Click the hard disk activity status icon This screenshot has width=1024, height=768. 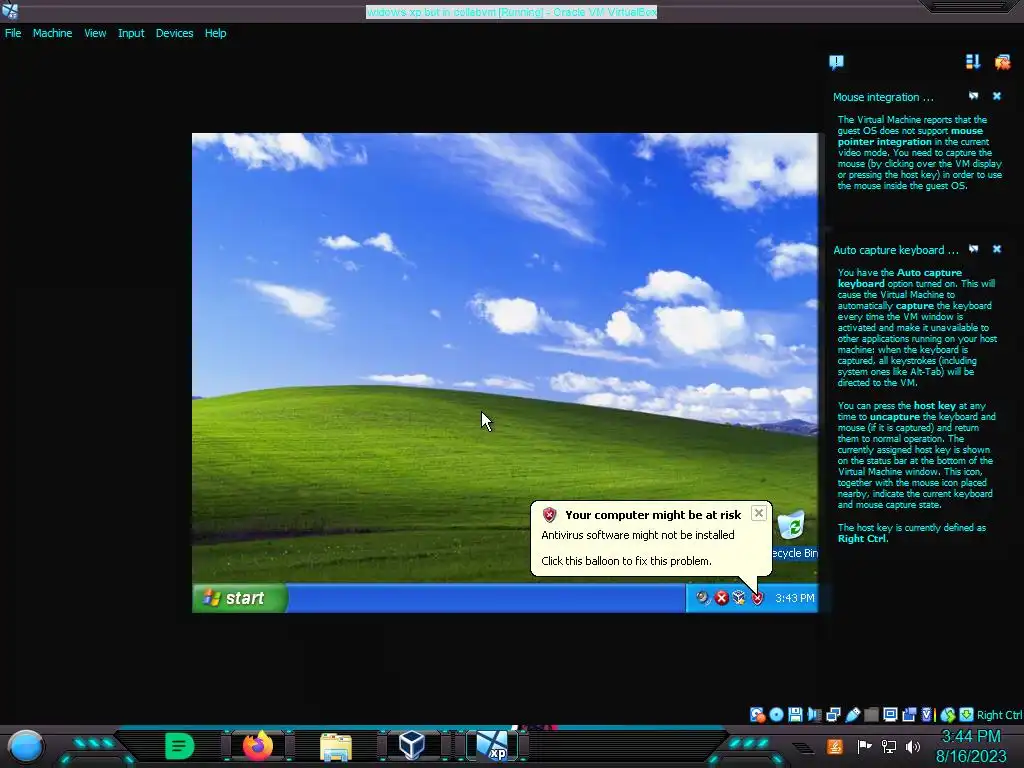pos(757,715)
